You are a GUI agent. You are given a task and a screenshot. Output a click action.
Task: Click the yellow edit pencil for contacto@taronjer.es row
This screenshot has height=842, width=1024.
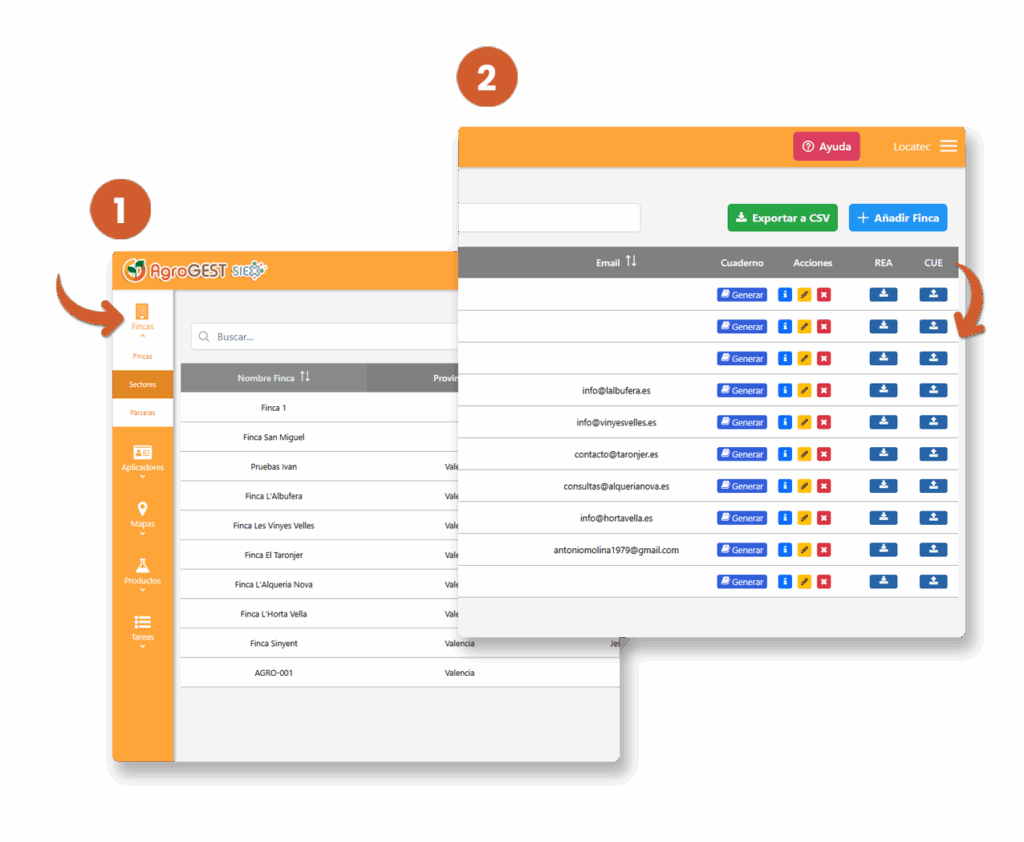point(804,454)
